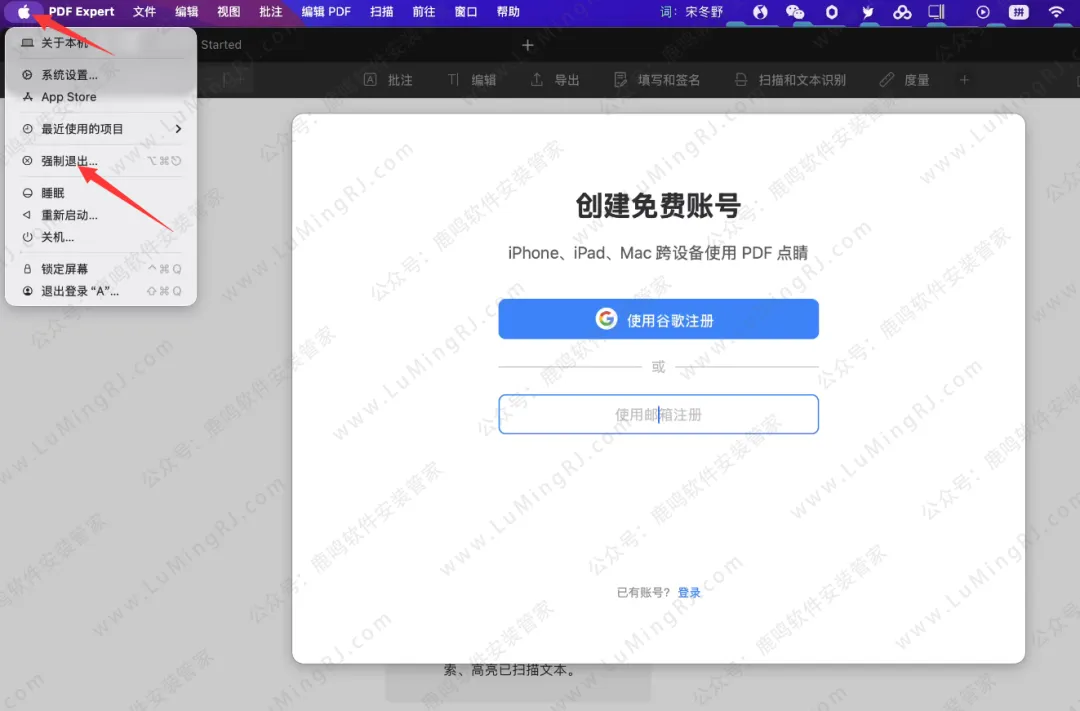Select 关于本机 in the Apple menu

tap(64, 44)
